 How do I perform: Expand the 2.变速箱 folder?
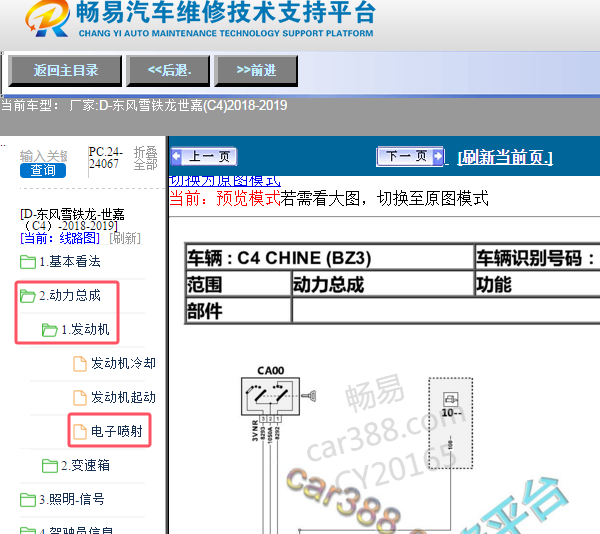(85, 466)
